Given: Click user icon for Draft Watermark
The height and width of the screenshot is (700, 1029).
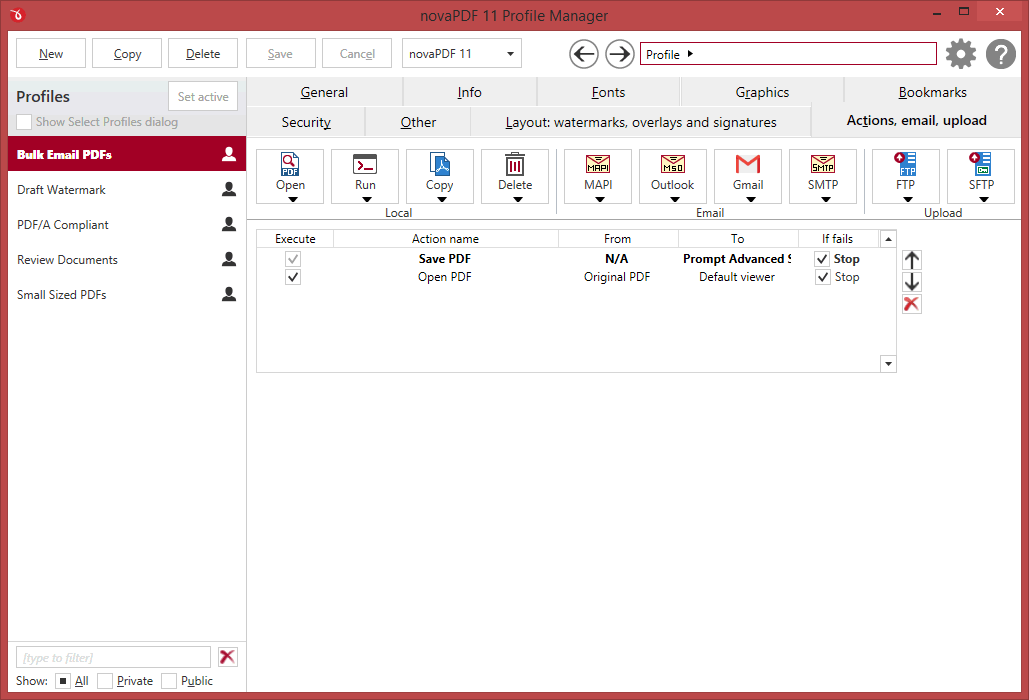Looking at the screenshot, I should coord(228,190).
